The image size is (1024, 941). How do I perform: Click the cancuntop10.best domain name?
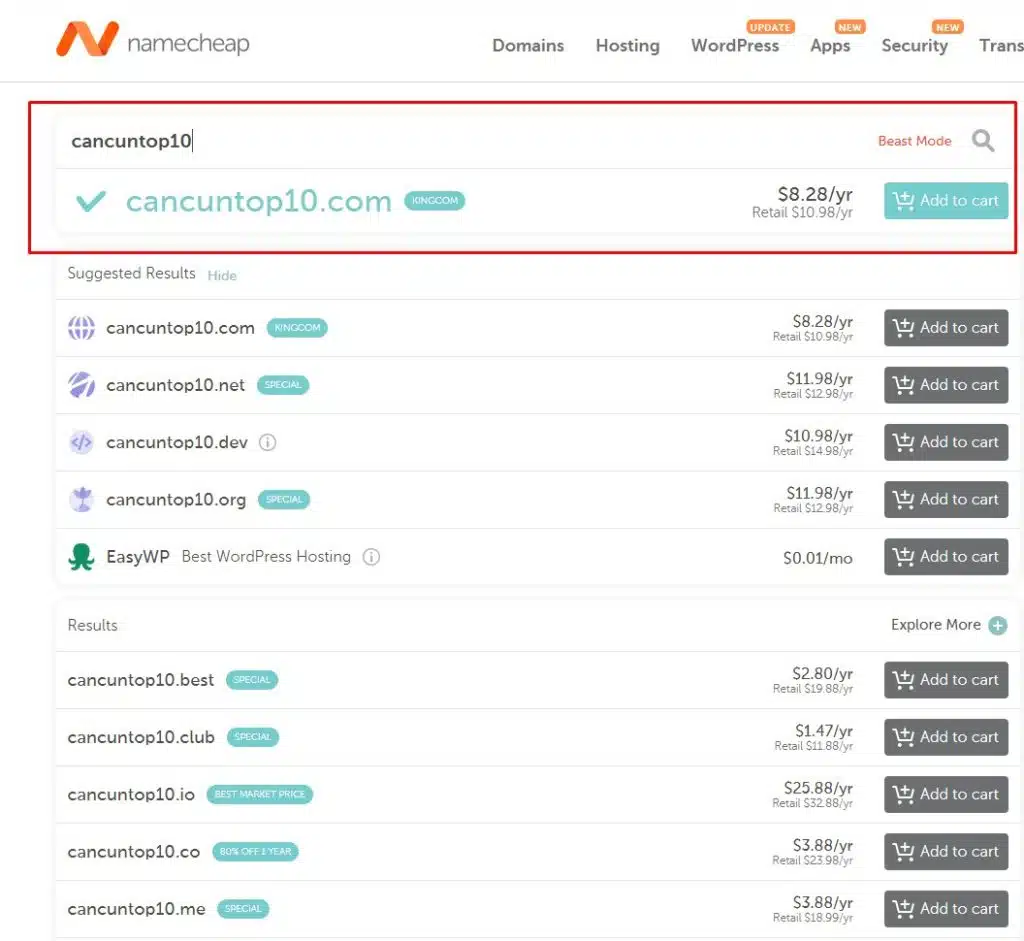click(x=140, y=680)
